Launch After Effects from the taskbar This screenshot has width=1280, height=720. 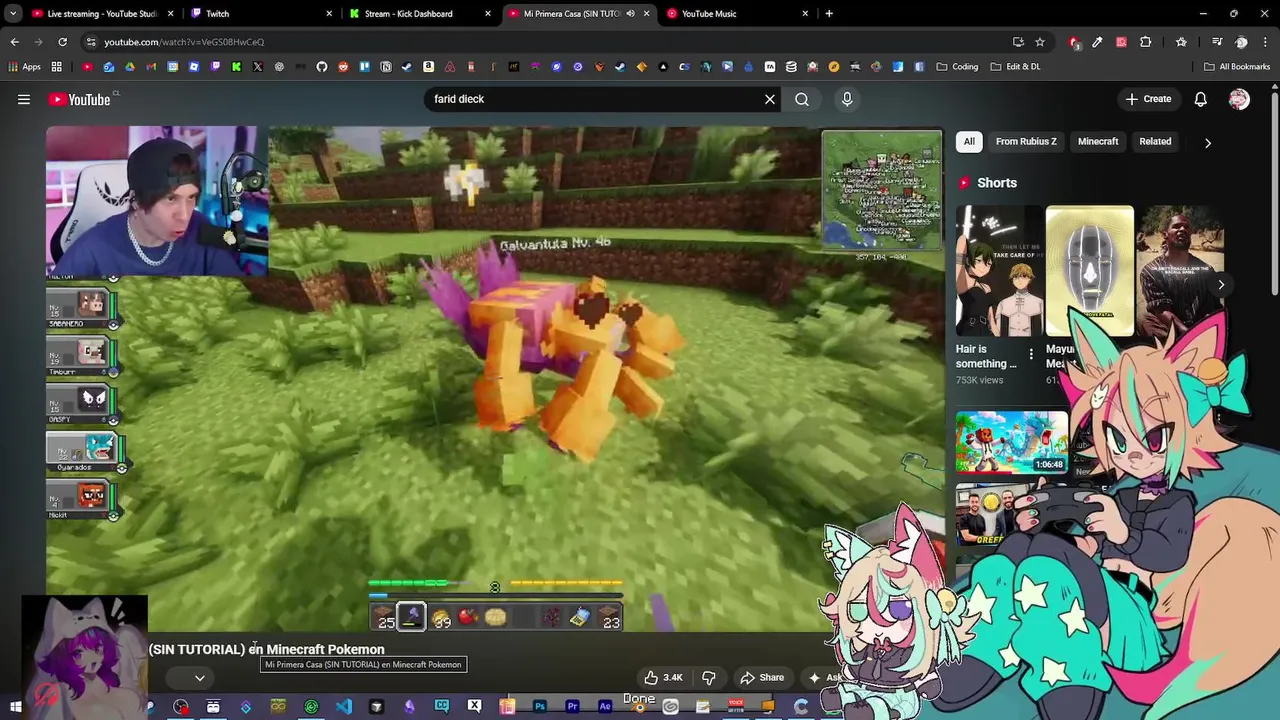(x=605, y=707)
